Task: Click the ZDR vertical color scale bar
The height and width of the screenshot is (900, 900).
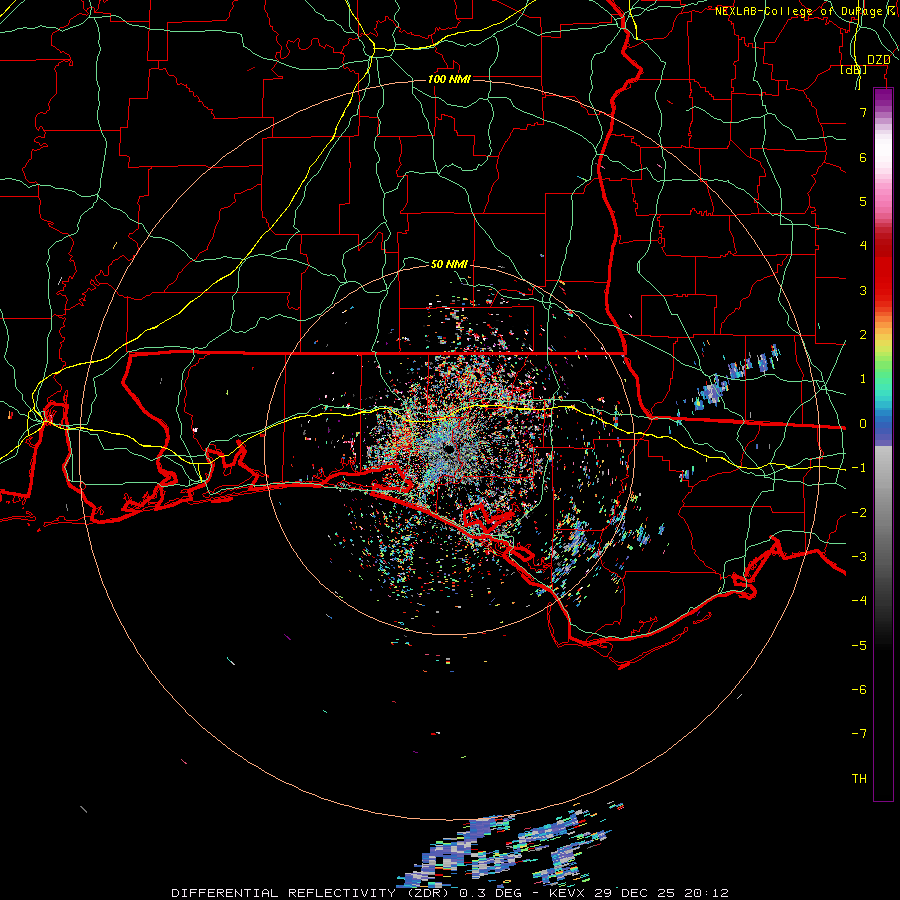Action: [883, 445]
